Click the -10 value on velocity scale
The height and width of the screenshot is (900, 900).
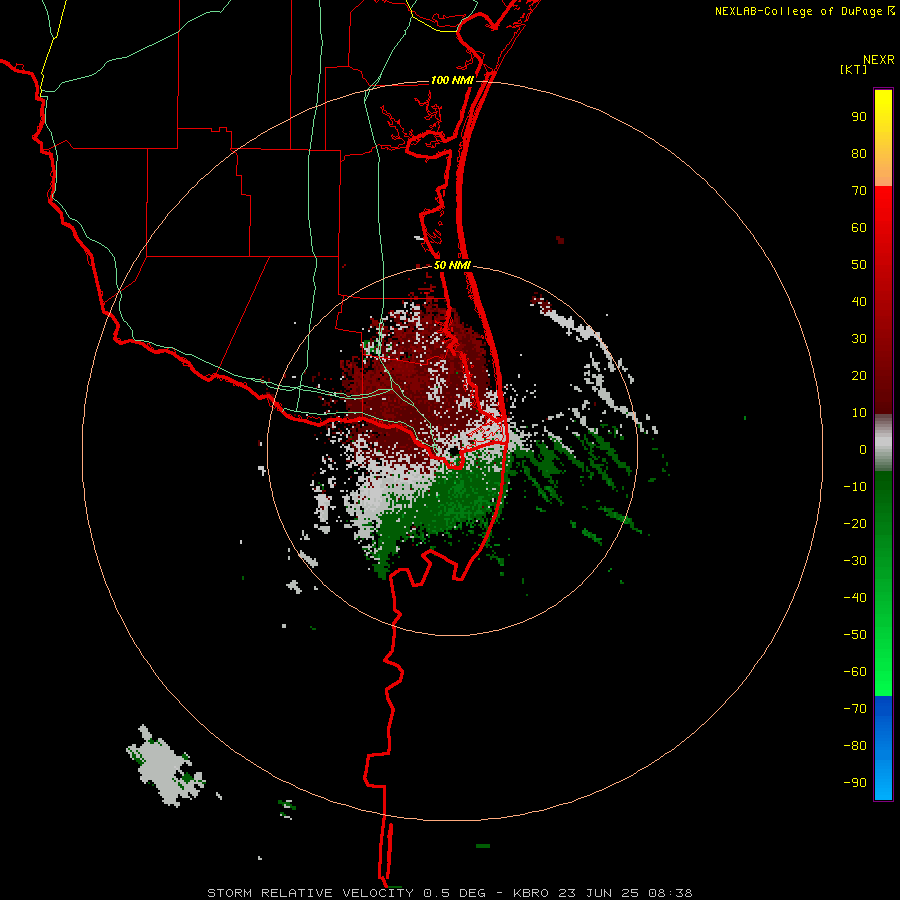855,487
